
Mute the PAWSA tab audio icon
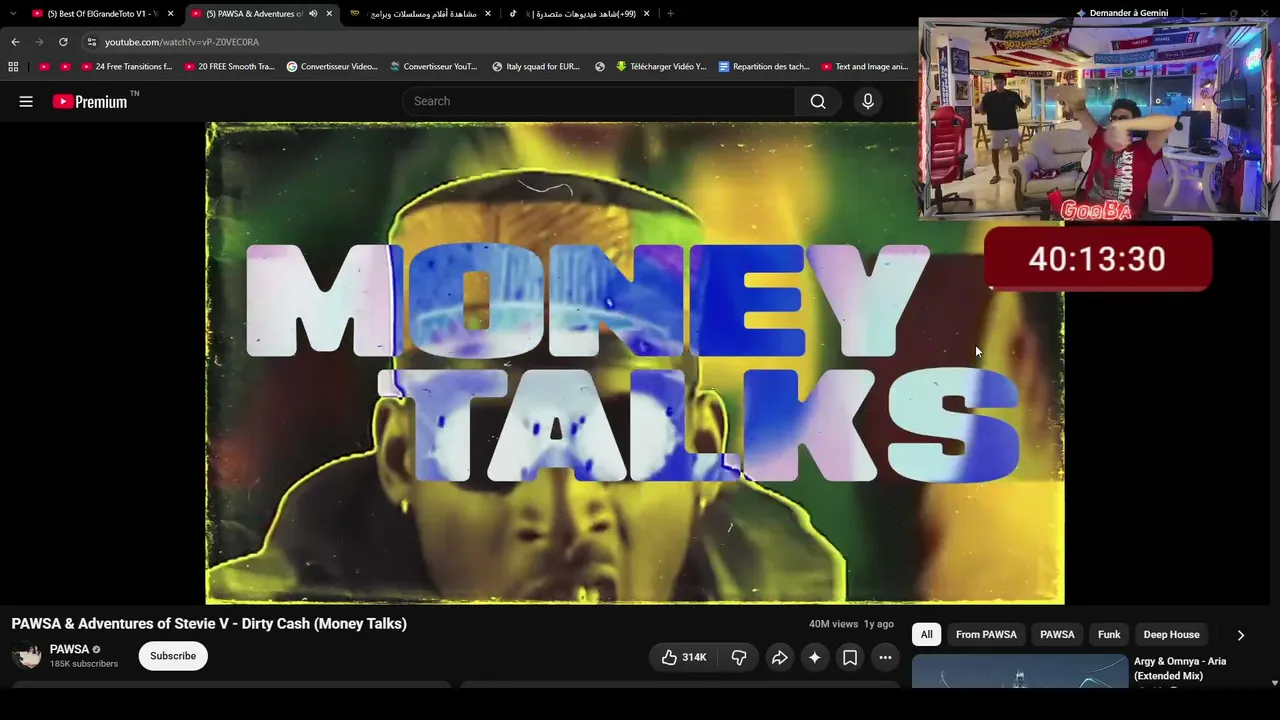pyautogui.click(x=313, y=14)
